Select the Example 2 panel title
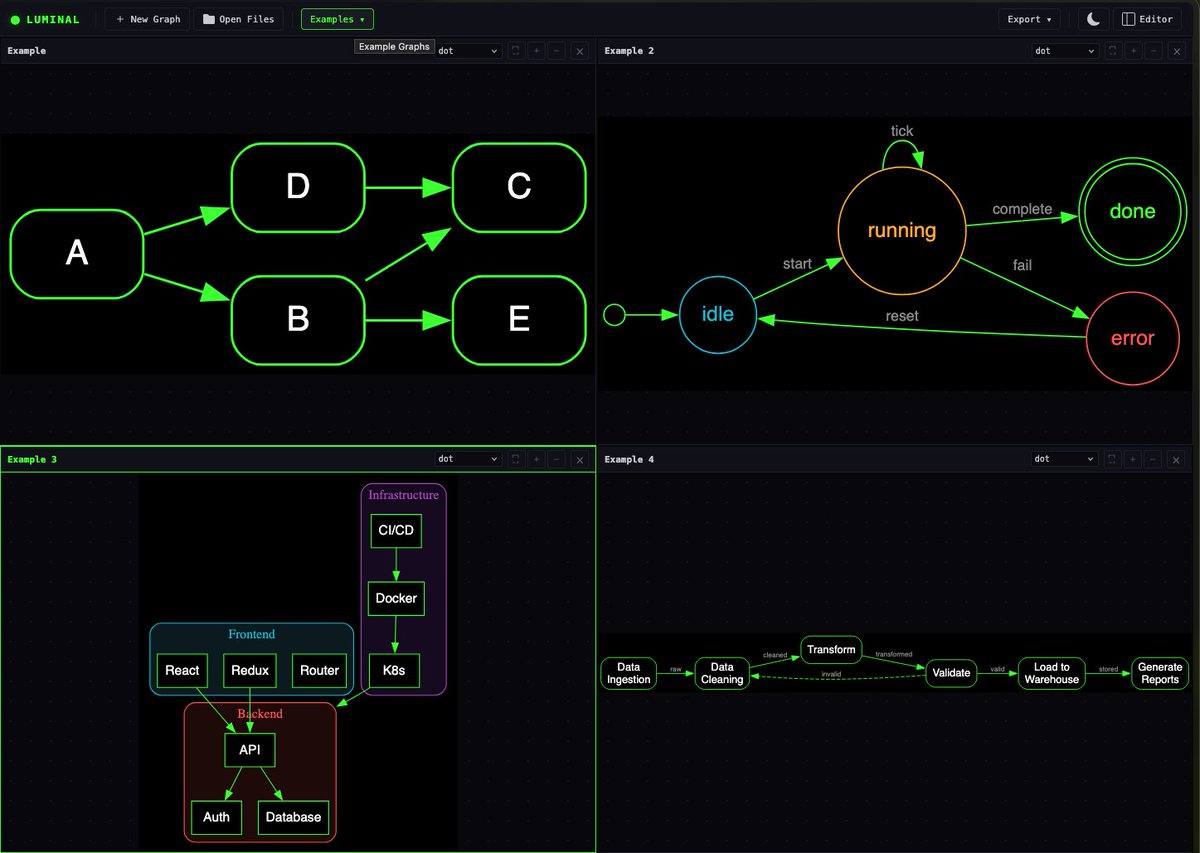1200x853 pixels. tap(629, 50)
